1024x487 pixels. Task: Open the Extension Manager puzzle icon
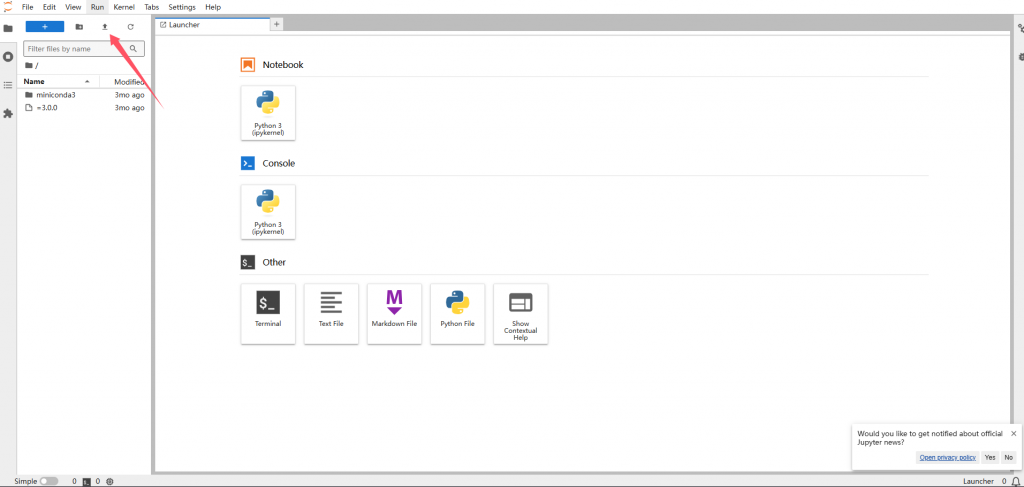[x=8, y=114]
